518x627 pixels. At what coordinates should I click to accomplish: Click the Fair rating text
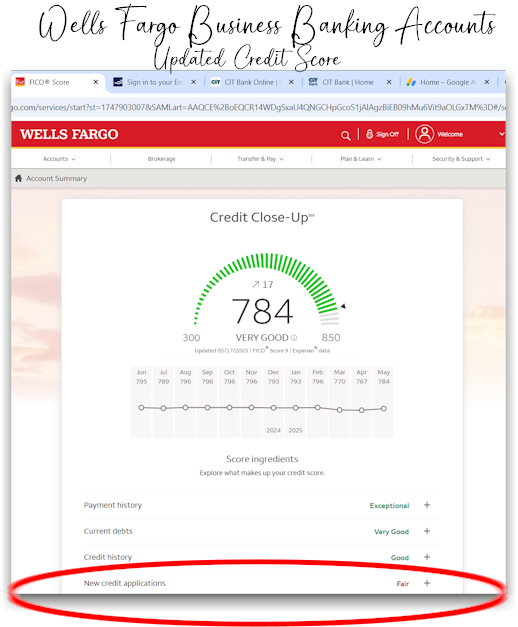[403, 584]
